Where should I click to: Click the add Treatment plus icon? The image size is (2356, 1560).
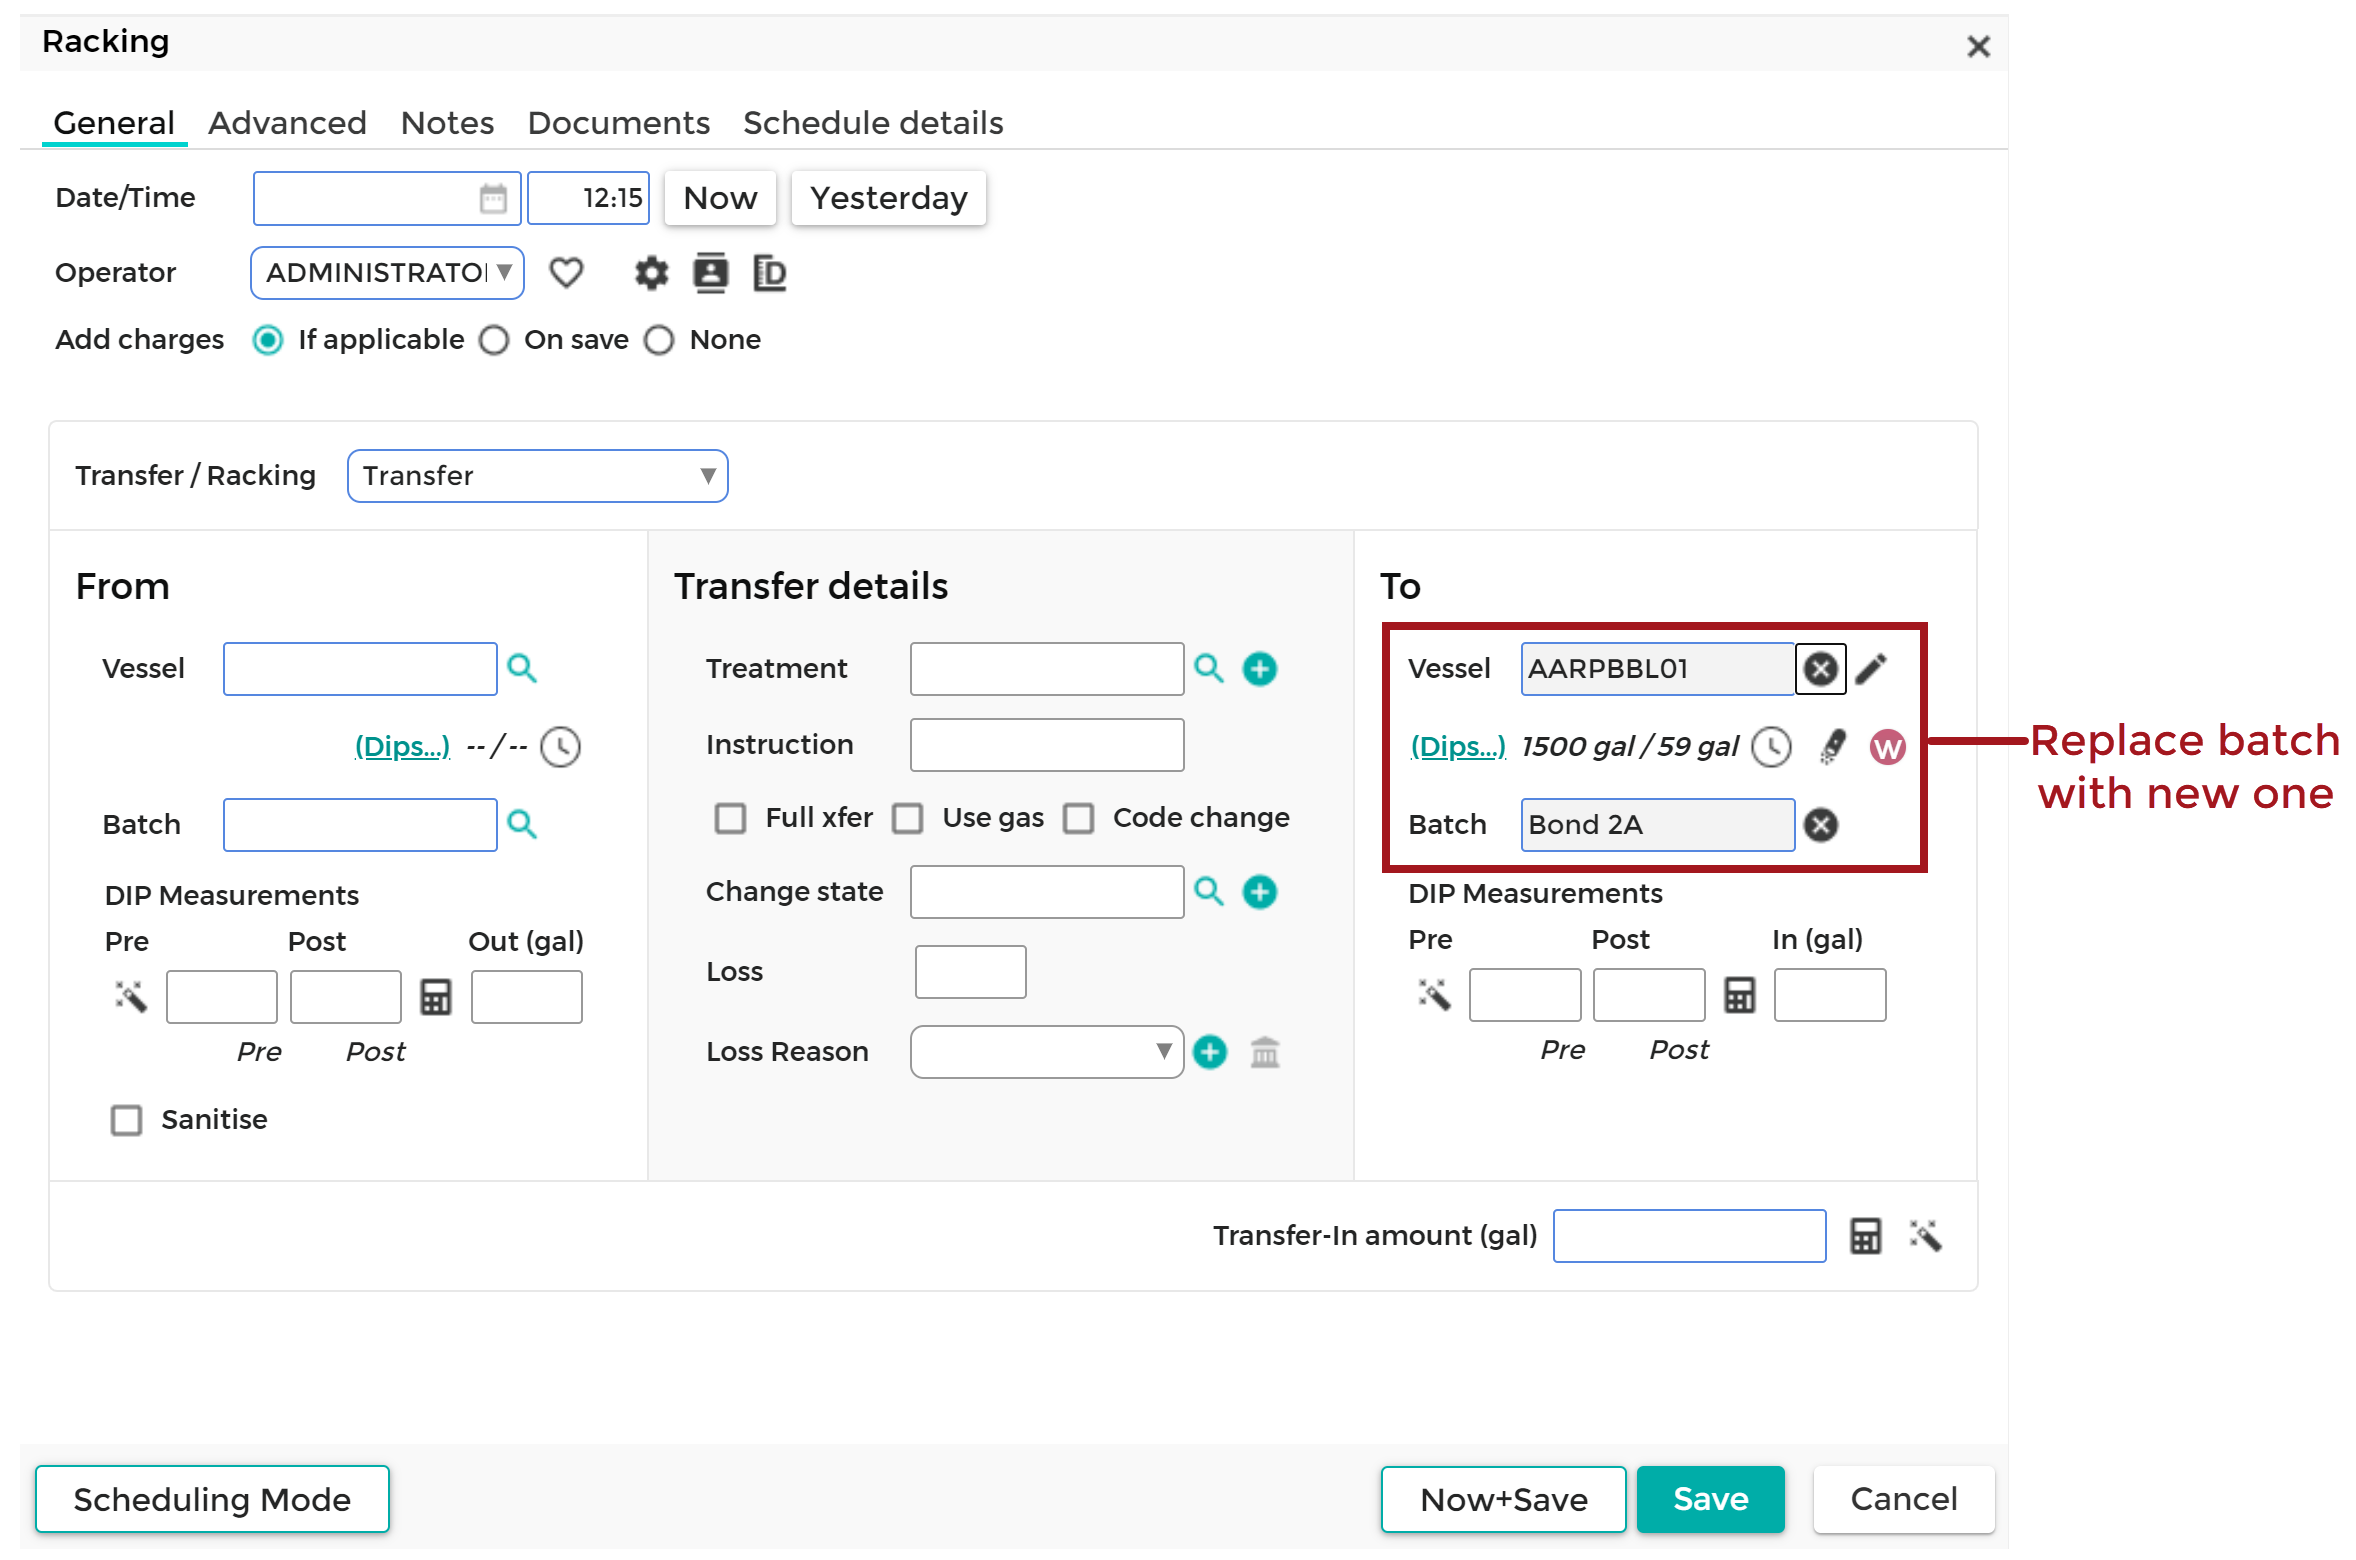(x=1259, y=668)
